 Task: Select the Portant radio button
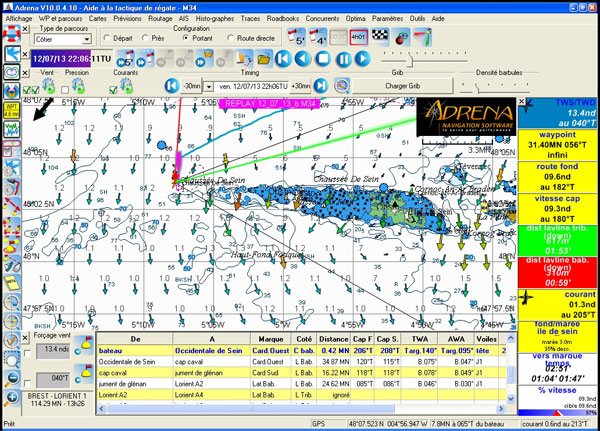point(186,38)
